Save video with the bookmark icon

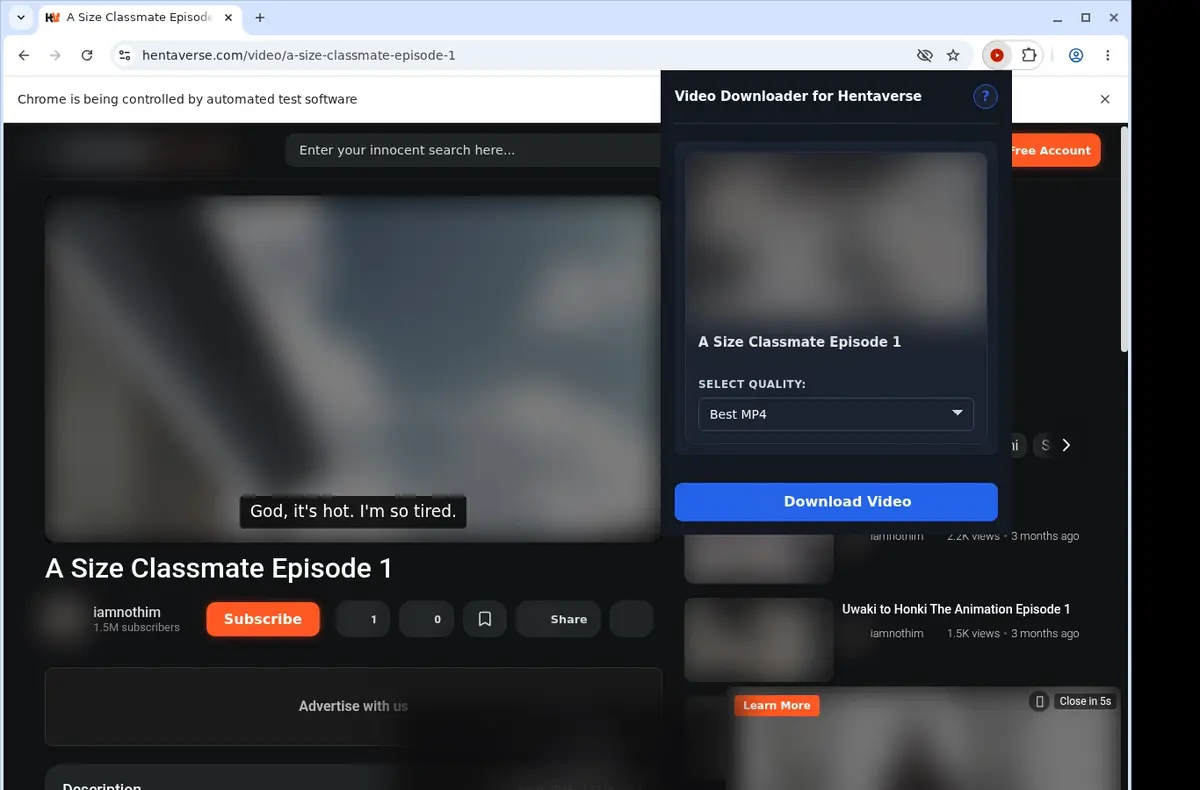pos(485,619)
